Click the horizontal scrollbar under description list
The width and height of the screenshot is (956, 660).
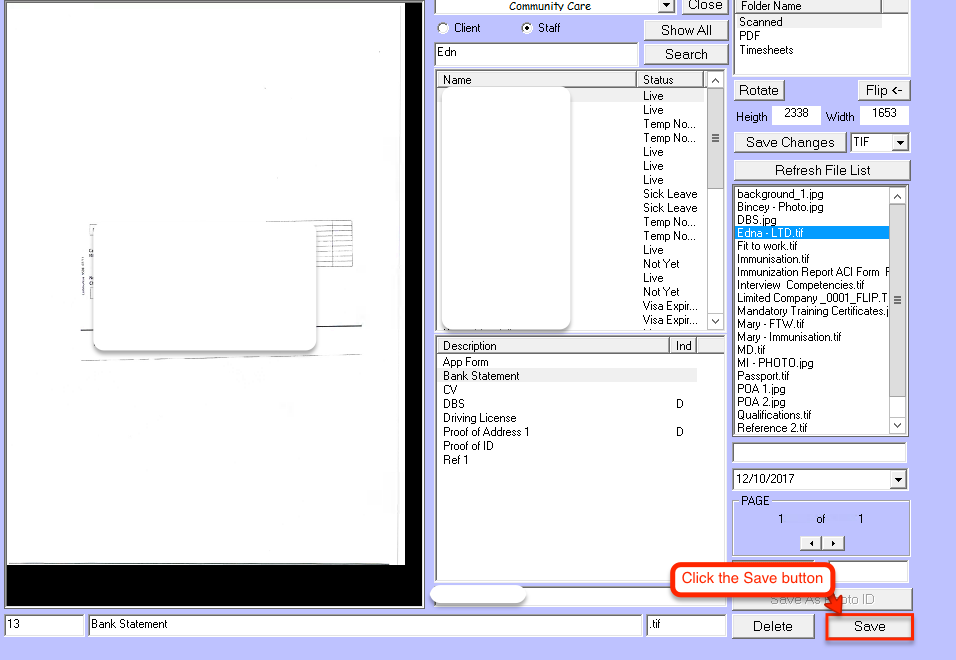point(478,595)
